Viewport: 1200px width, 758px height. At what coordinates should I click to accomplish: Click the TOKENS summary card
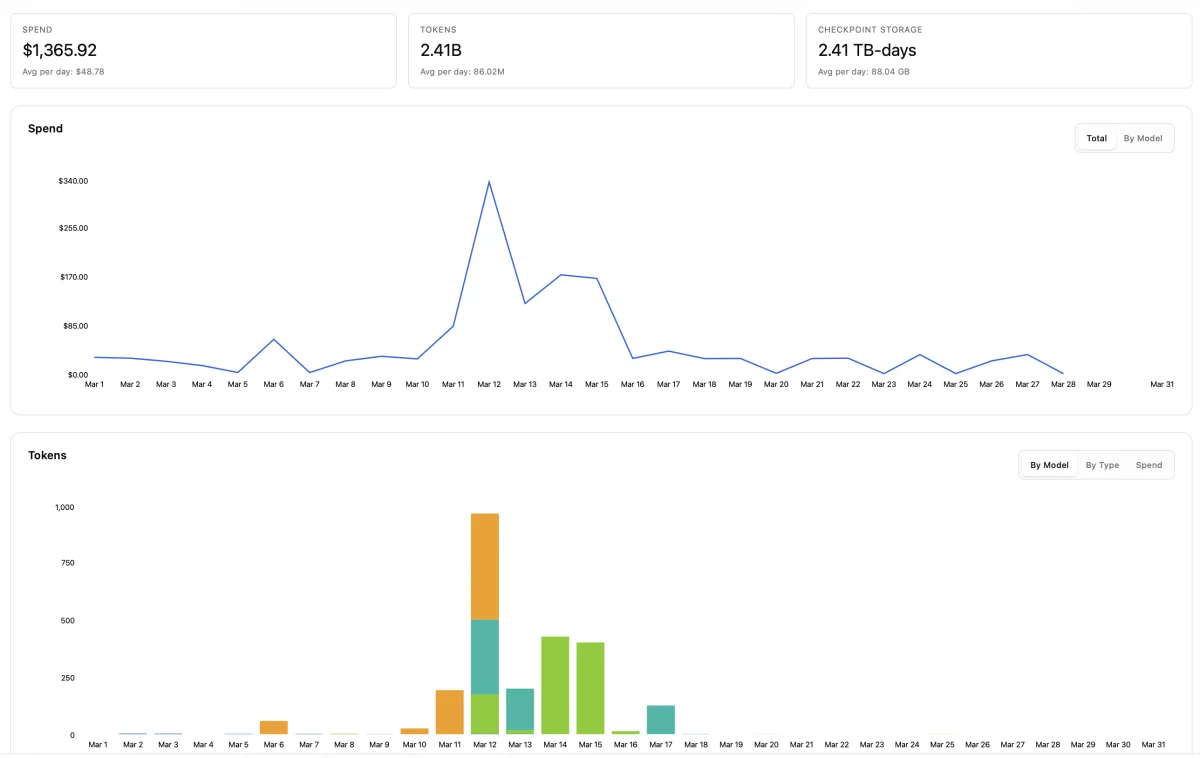click(600, 48)
